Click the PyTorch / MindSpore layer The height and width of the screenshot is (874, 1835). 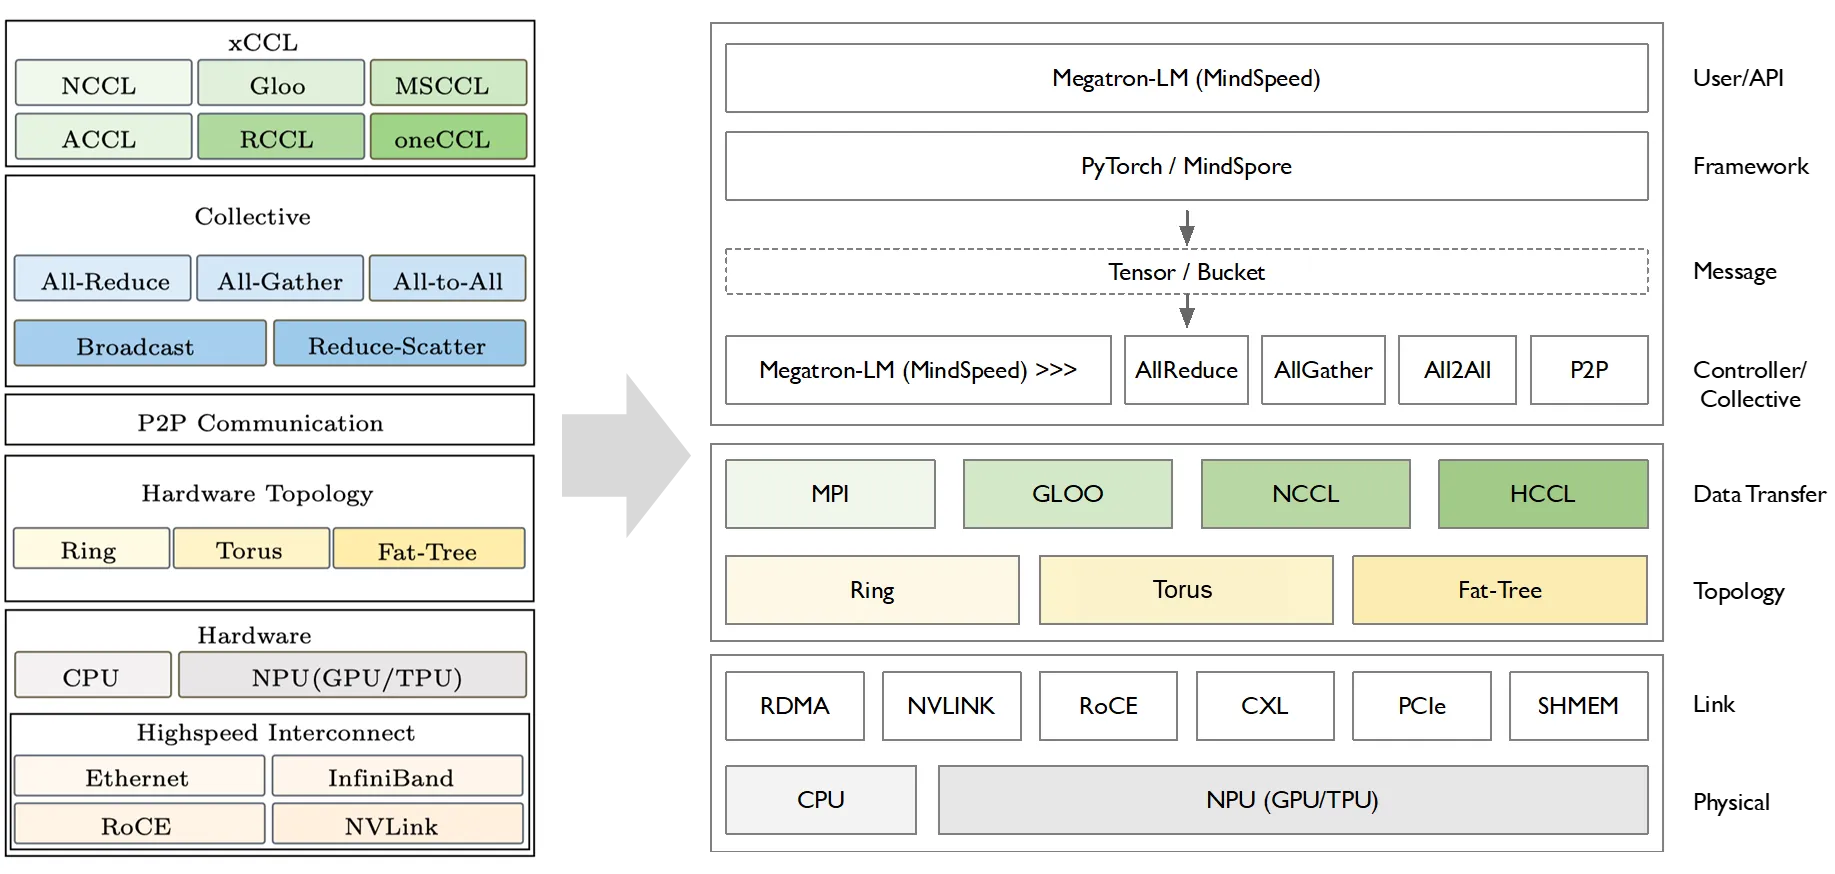(1186, 166)
